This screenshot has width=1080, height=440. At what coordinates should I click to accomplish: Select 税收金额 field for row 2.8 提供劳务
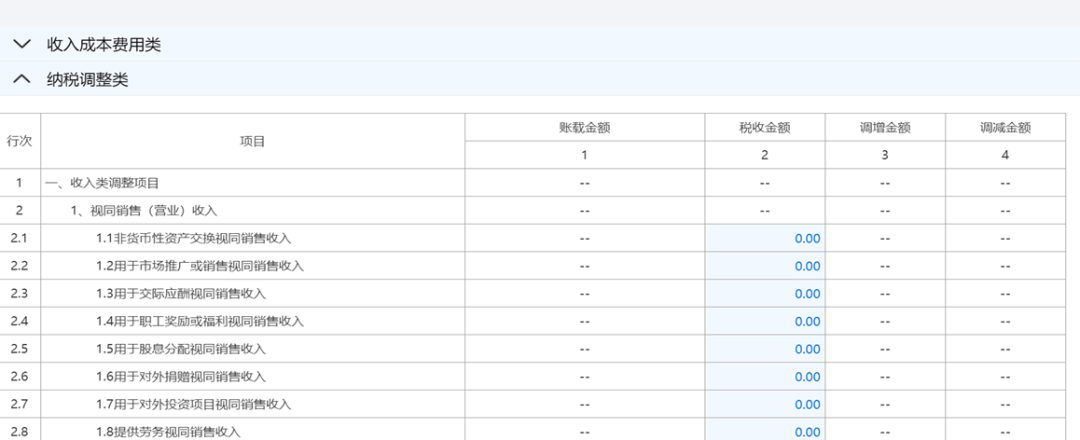point(765,431)
